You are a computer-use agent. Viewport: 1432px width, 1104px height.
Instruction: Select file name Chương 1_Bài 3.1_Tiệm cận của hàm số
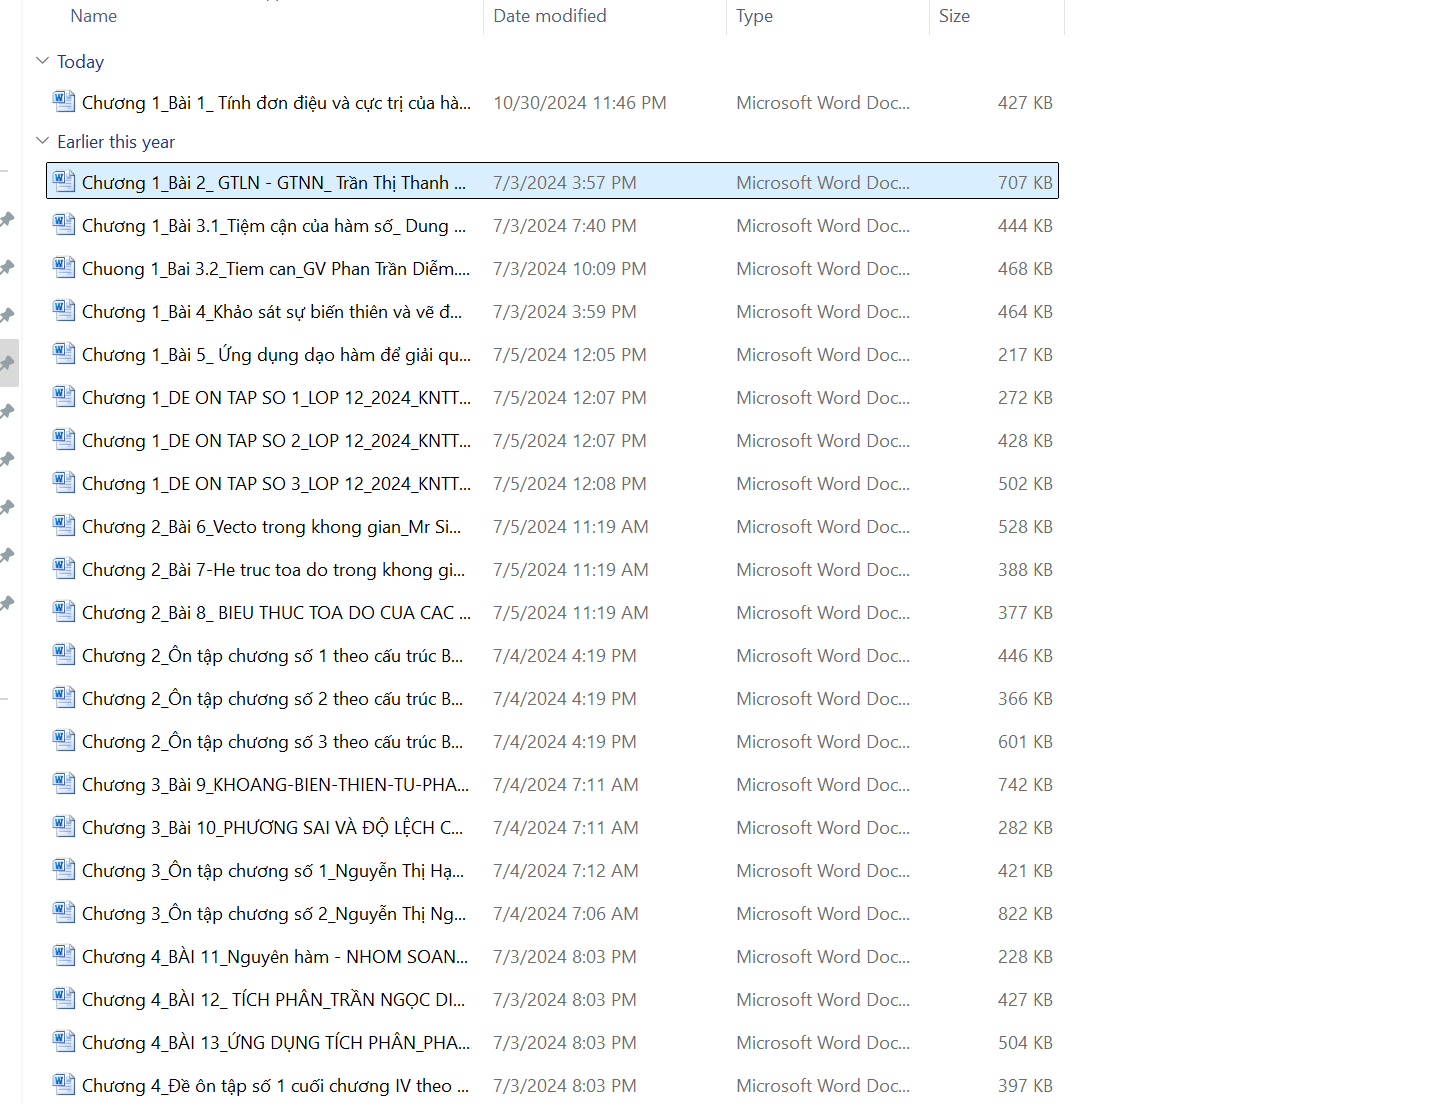pos(274,226)
